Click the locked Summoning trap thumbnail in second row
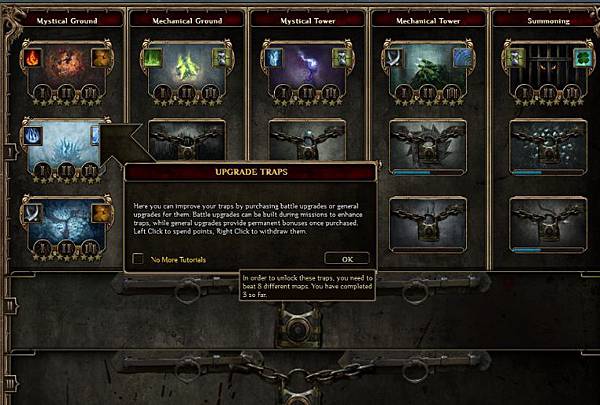 click(548, 145)
